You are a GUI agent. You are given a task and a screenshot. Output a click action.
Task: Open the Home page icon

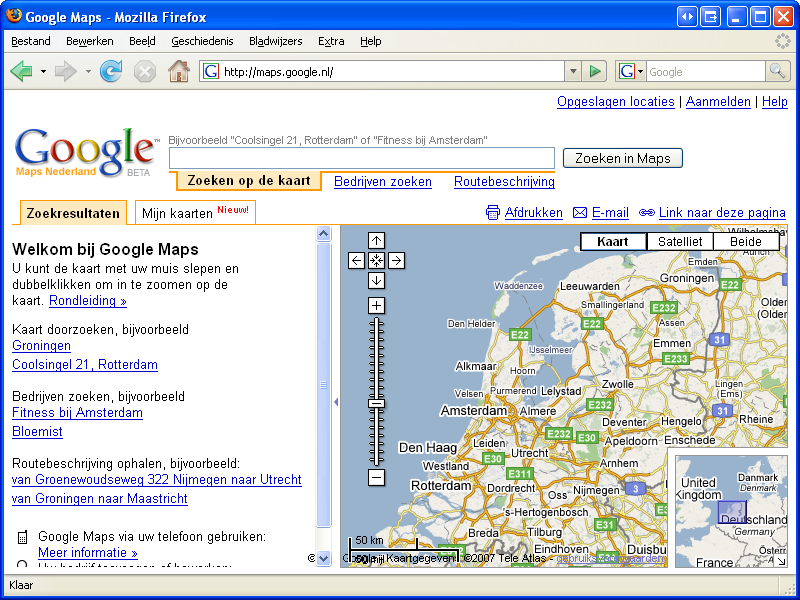point(179,71)
